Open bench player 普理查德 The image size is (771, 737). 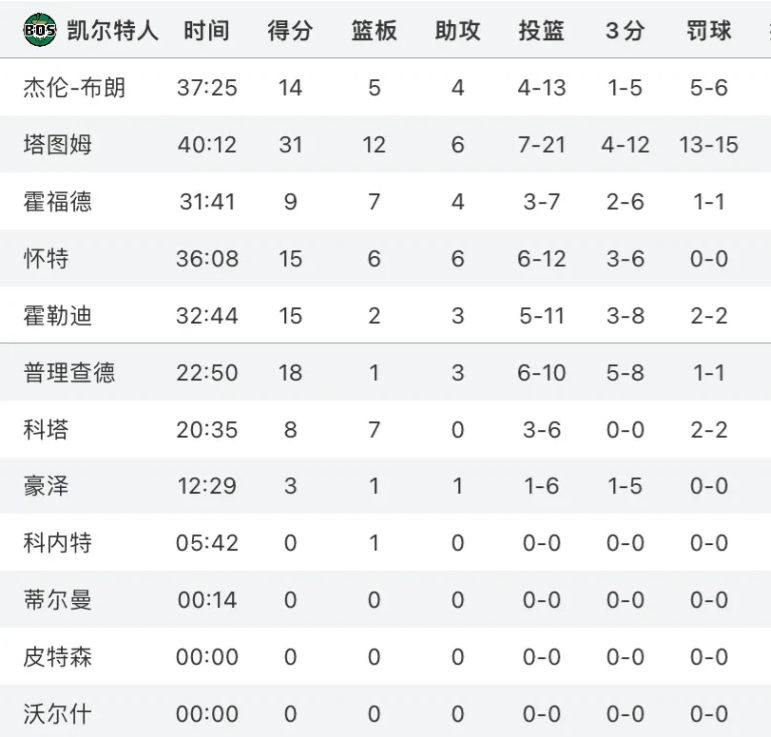69,373
